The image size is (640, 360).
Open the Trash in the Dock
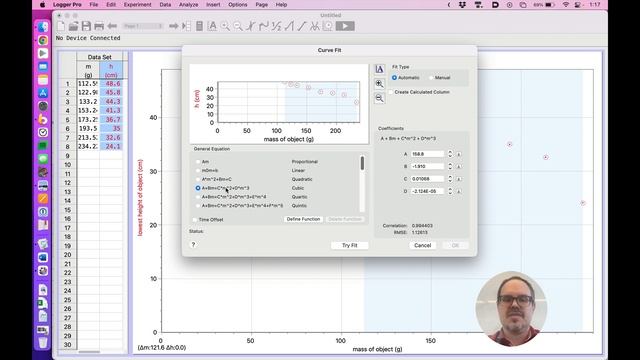[x=43, y=342]
